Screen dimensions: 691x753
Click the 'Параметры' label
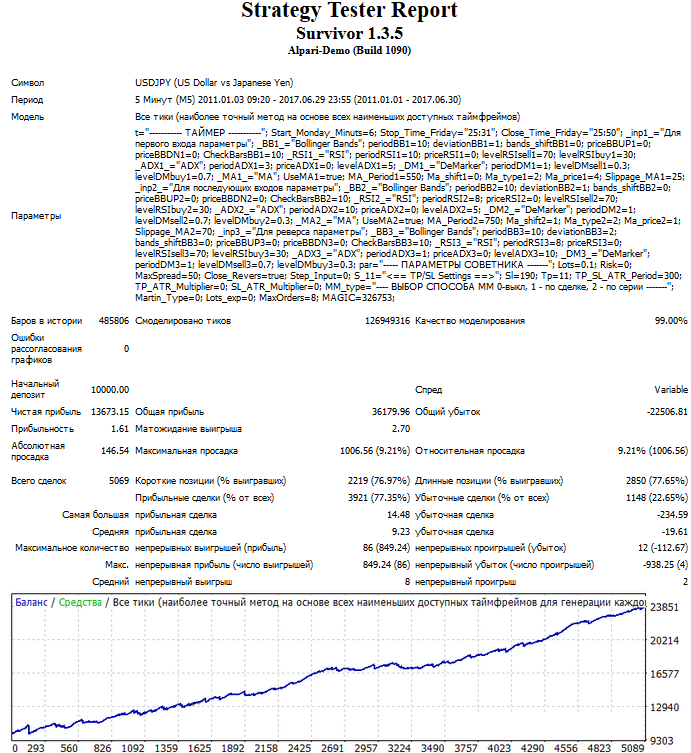(x=36, y=216)
